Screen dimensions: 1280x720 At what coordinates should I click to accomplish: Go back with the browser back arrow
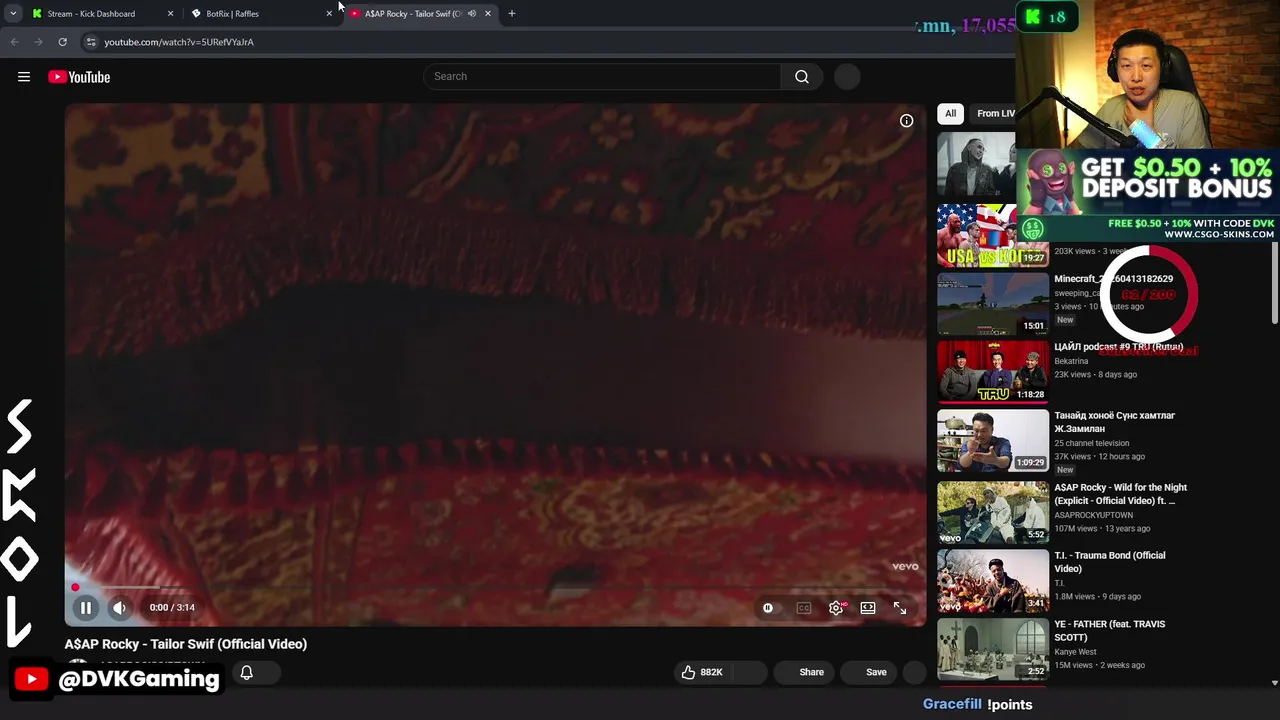[14, 42]
